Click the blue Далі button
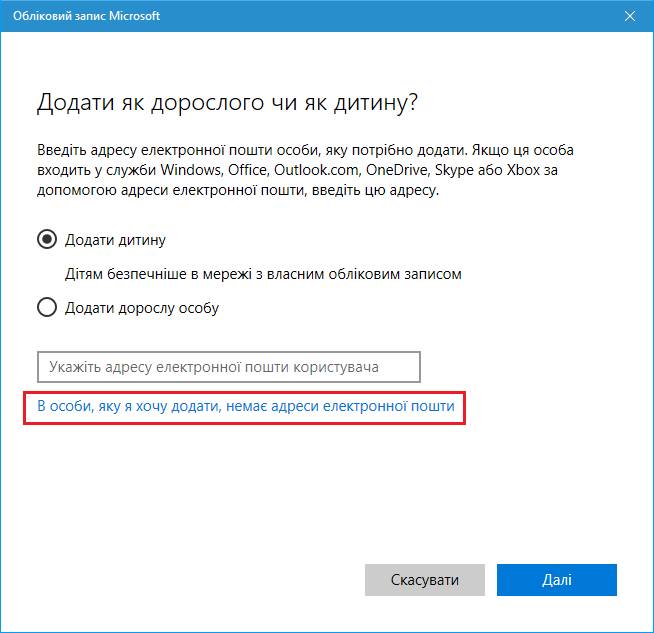The height and width of the screenshot is (633, 654). [556, 580]
